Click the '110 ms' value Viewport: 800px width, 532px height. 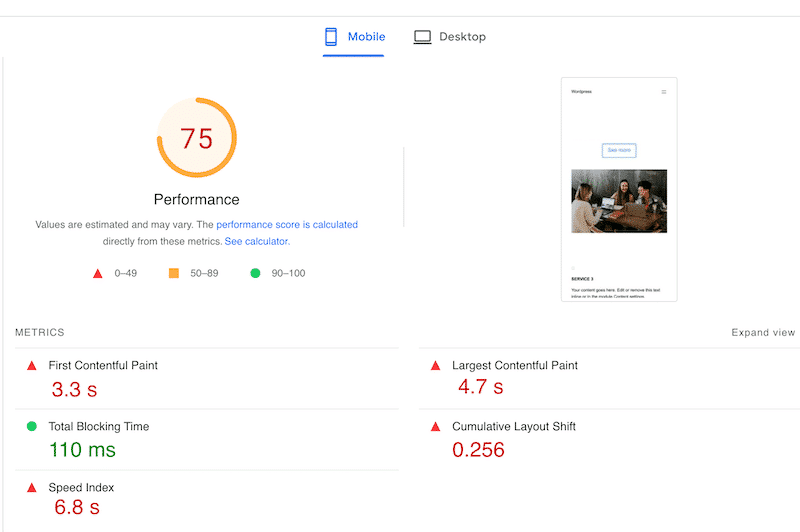pos(82,450)
